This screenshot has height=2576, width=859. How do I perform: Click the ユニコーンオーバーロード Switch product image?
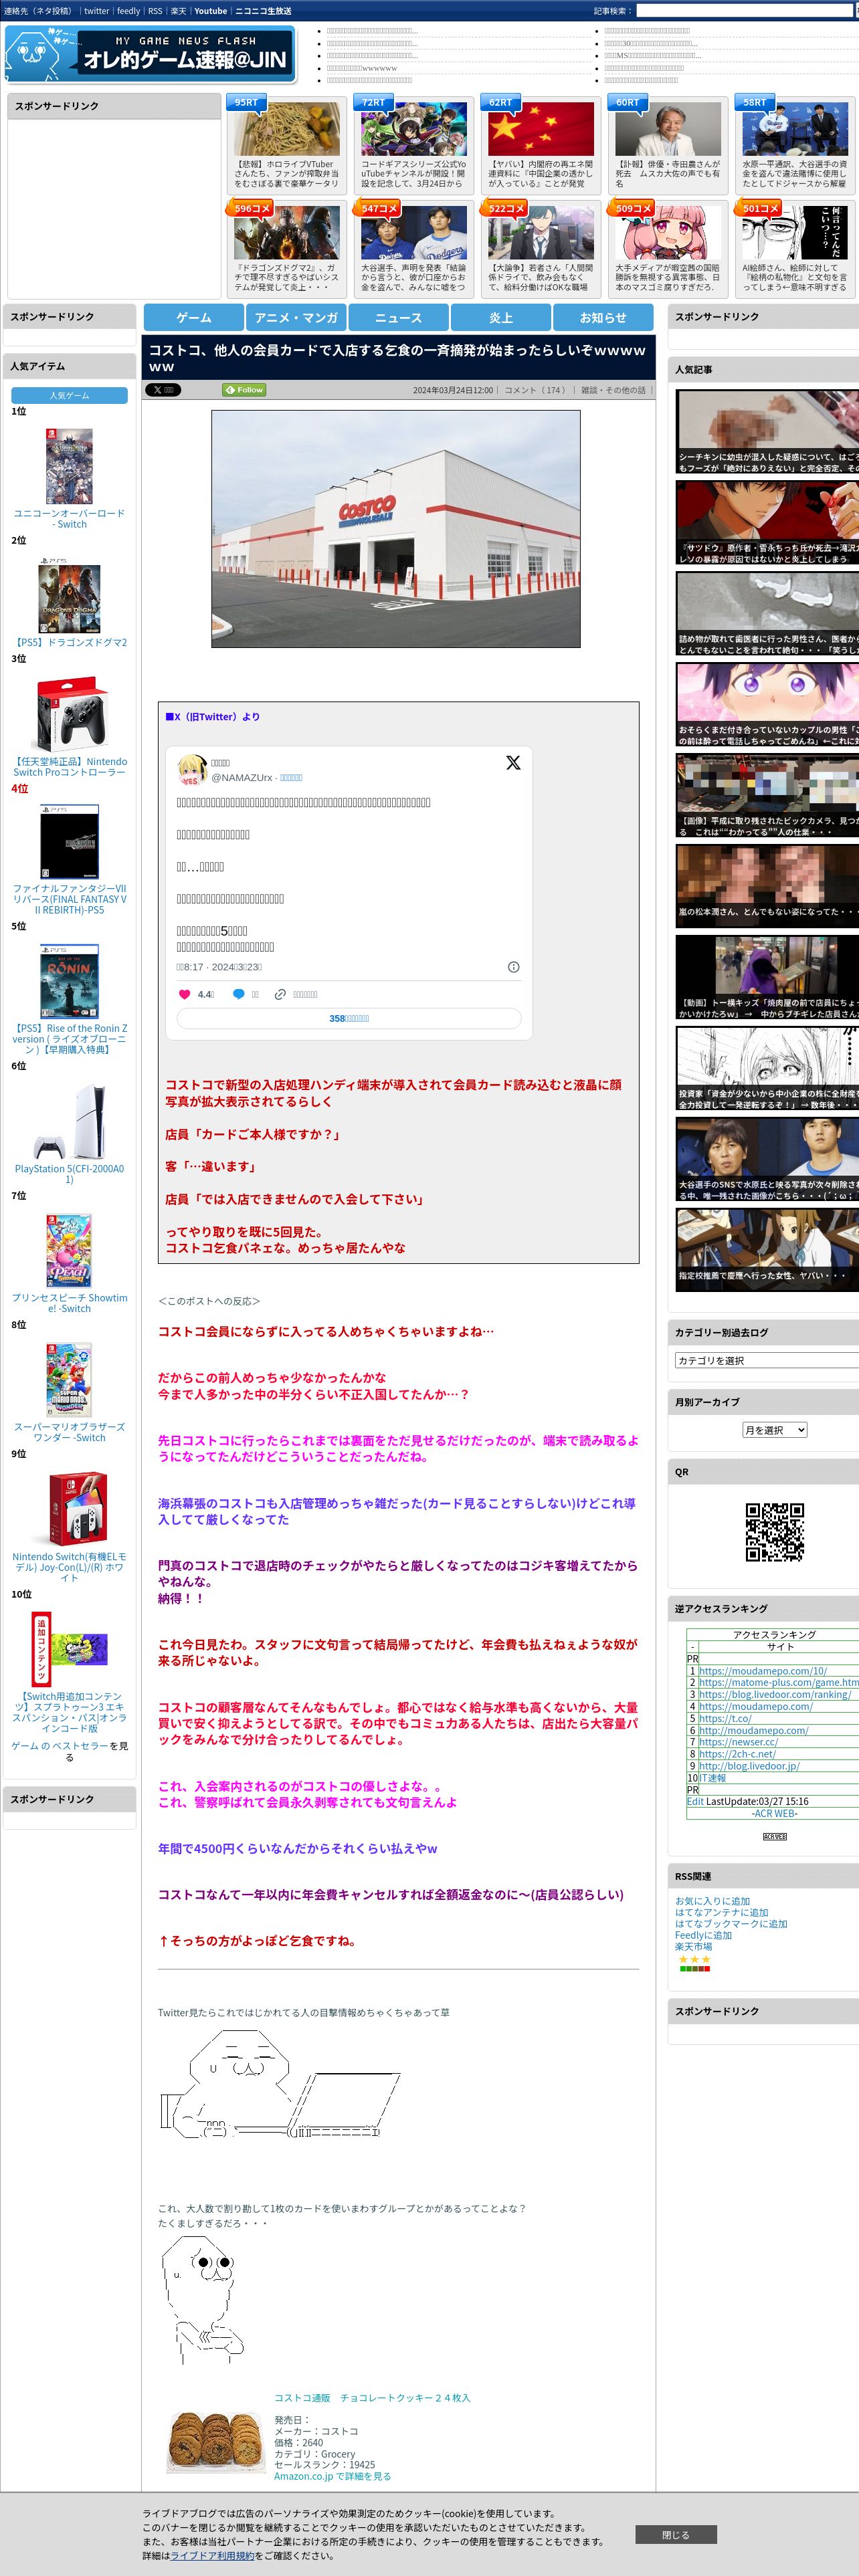coord(69,465)
